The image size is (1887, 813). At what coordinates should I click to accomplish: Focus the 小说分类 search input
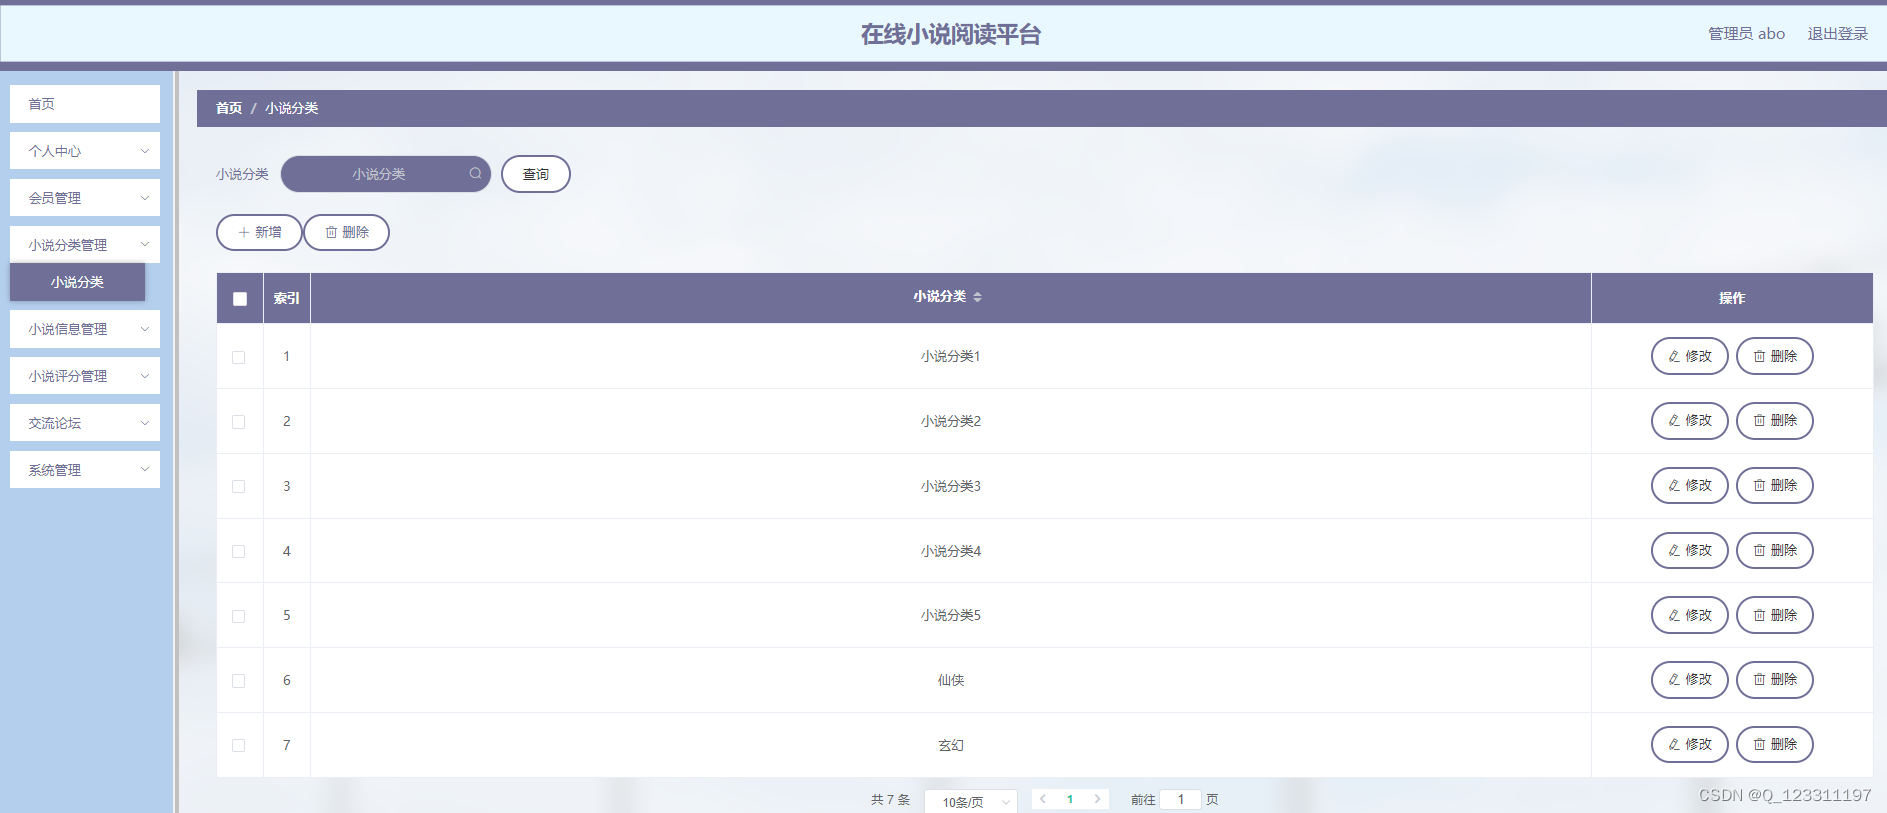coord(386,174)
